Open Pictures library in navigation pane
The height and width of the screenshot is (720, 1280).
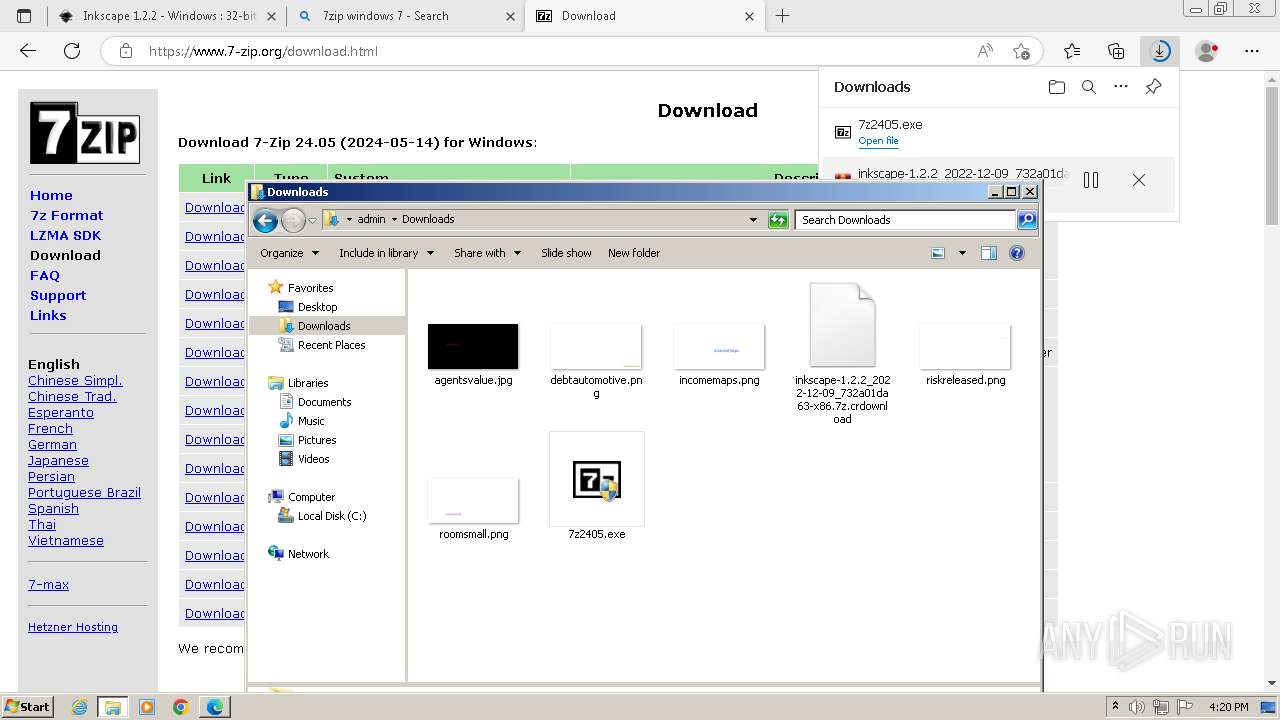(x=316, y=440)
